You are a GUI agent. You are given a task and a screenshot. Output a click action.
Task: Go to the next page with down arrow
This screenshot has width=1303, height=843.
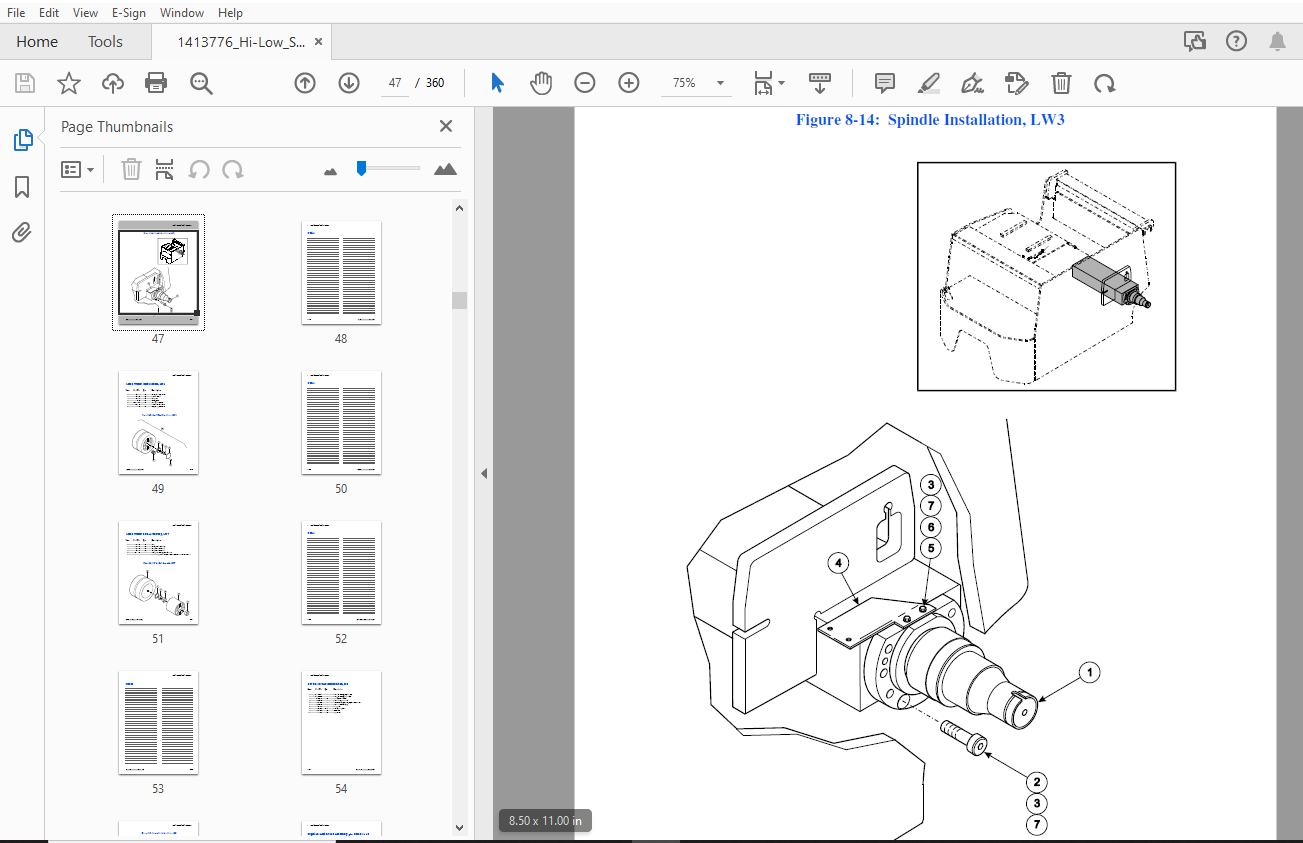(x=349, y=83)
